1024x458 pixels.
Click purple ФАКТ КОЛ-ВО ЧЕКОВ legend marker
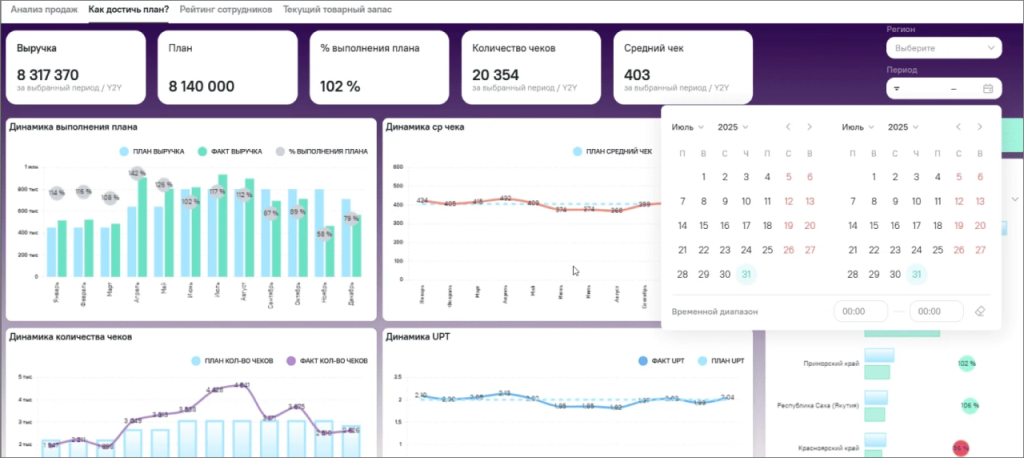tap(294, 360)
